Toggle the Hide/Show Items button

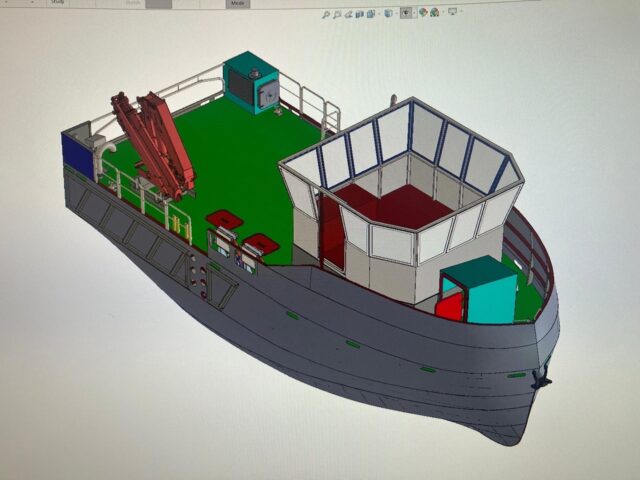tap(406, 12)
